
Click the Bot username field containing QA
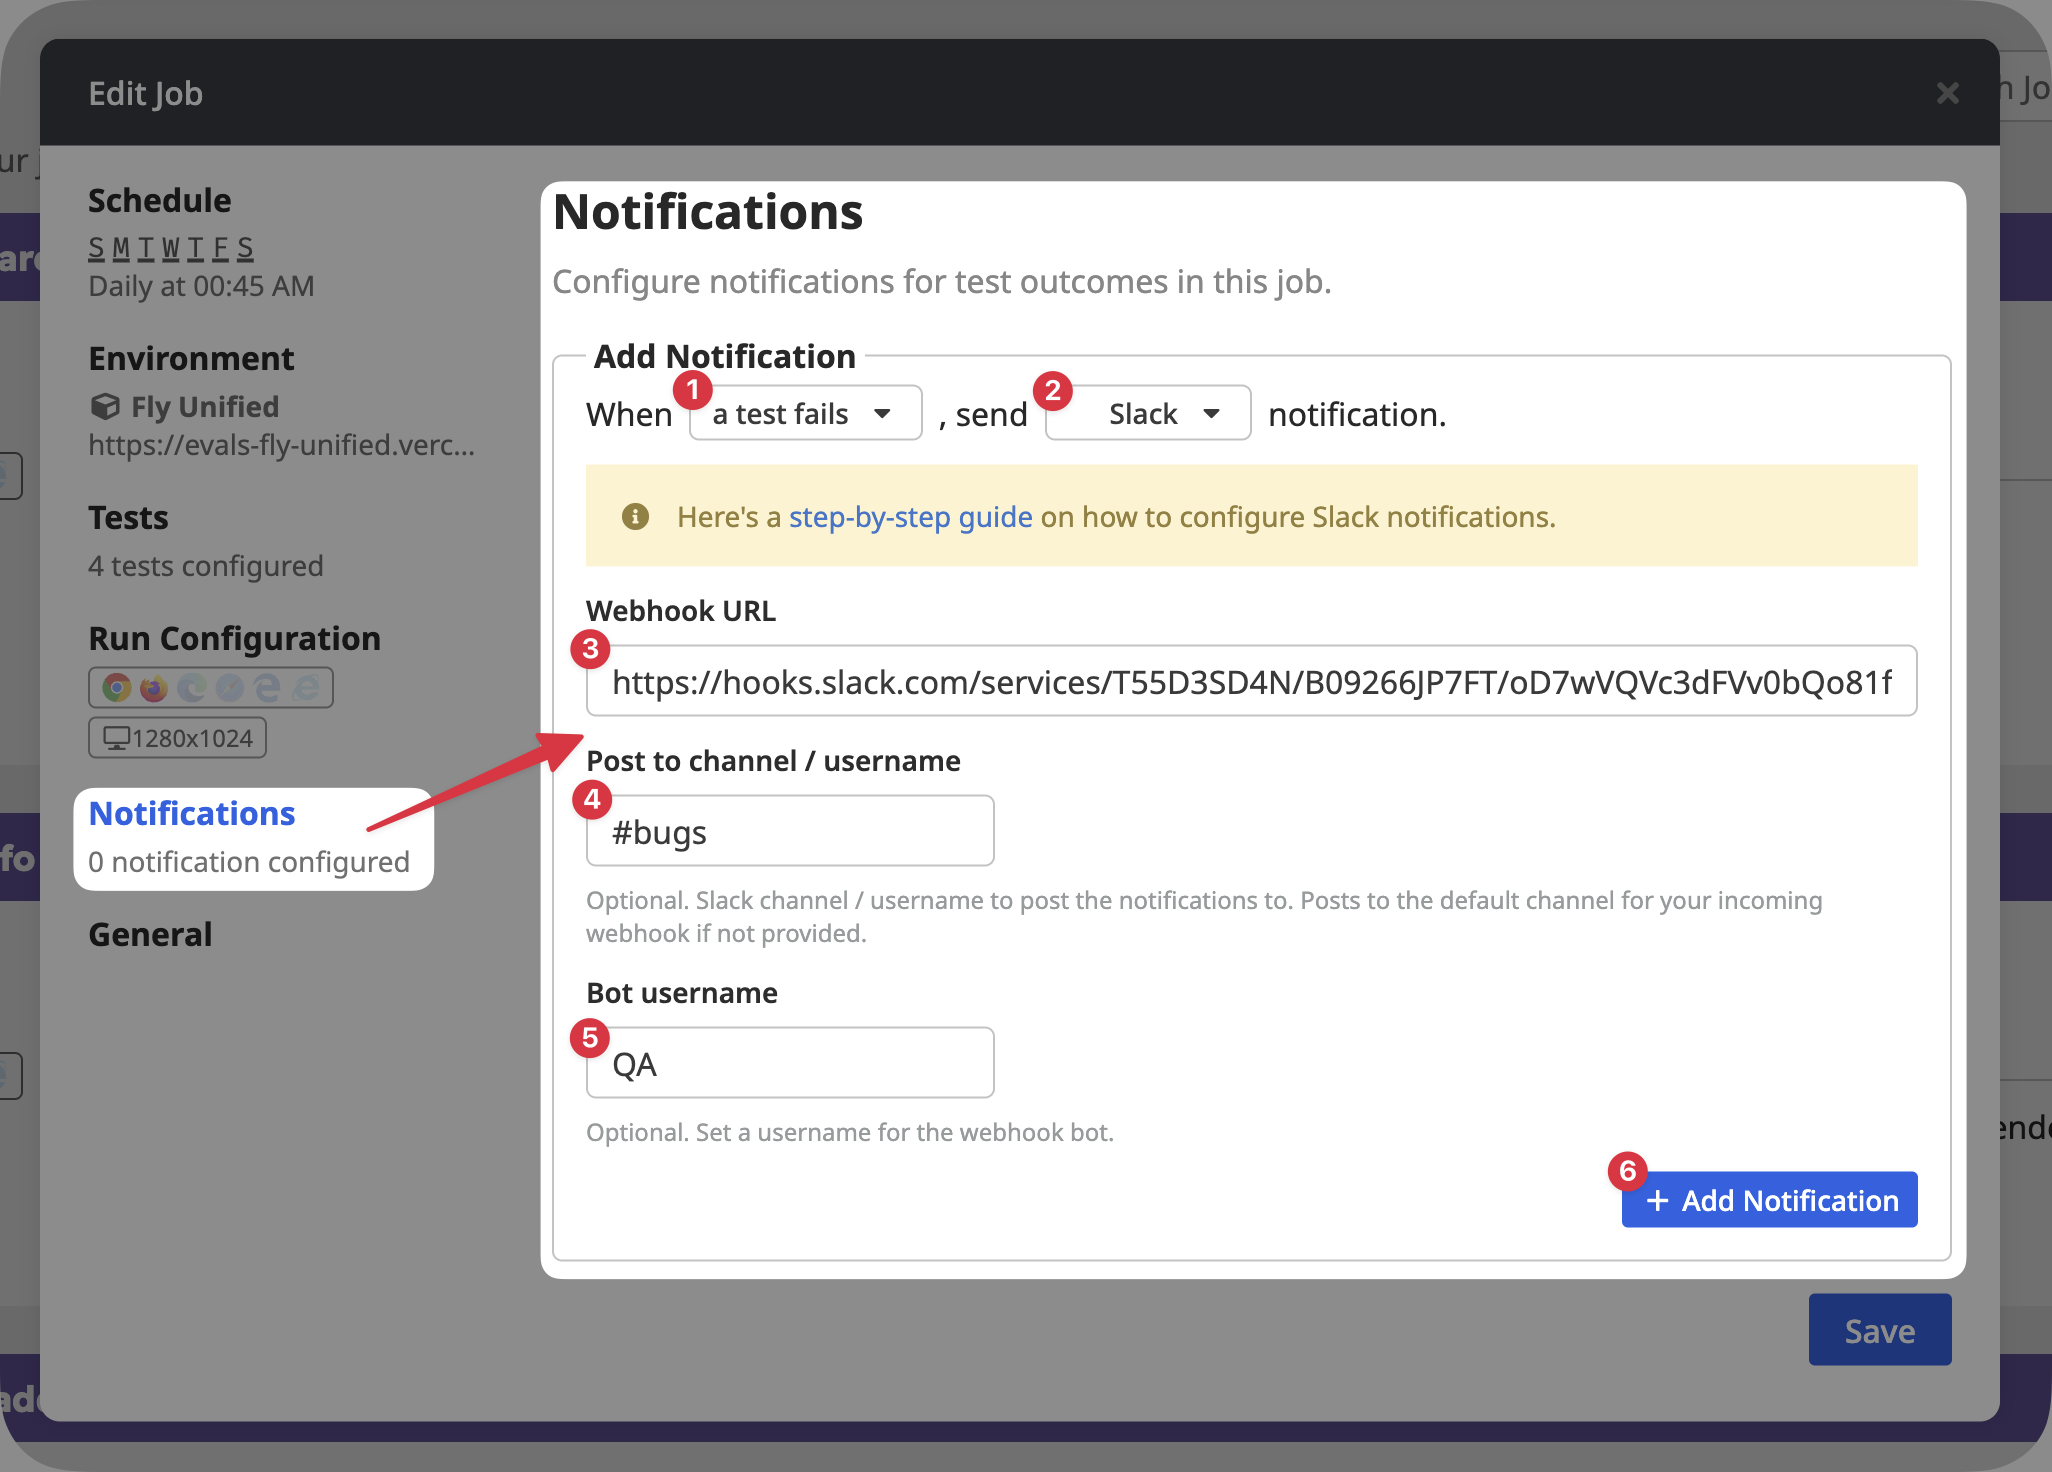pos(789,1062)
